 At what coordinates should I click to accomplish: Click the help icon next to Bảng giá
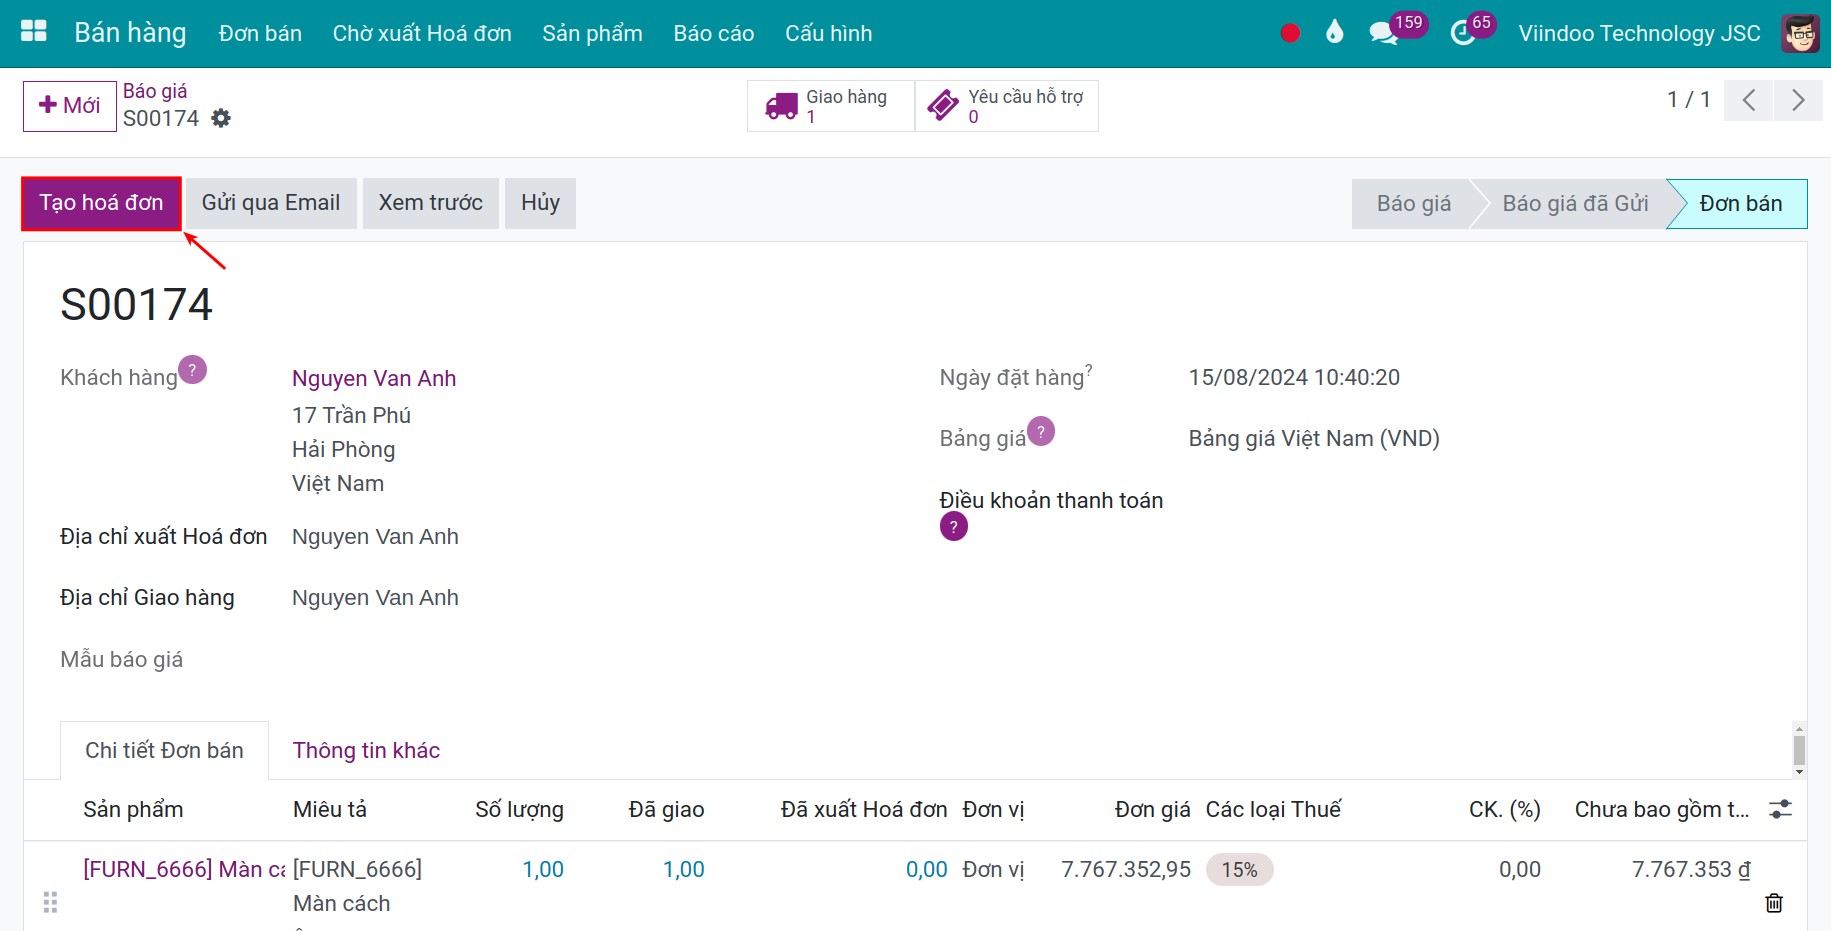coord(1042,430)
